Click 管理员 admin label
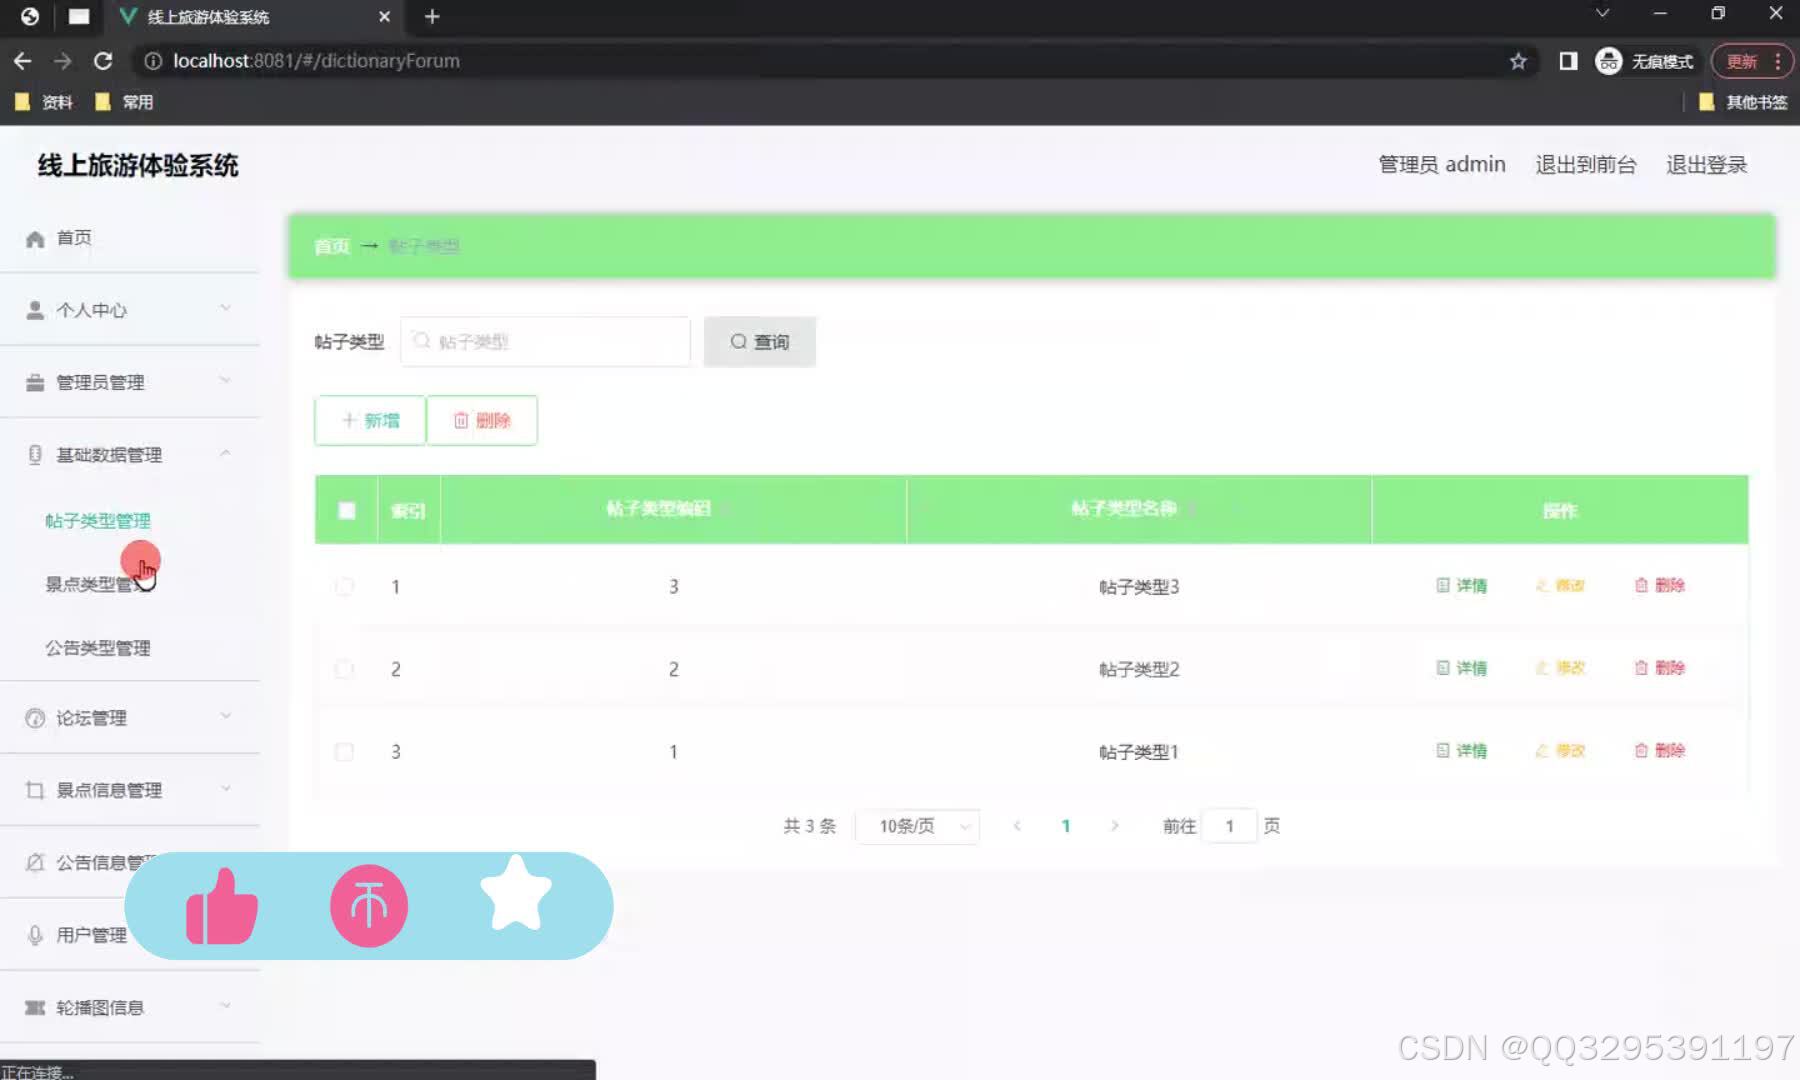Image resolution: width=1800 pixels, height=1080 pixels. coord(1442,165)
